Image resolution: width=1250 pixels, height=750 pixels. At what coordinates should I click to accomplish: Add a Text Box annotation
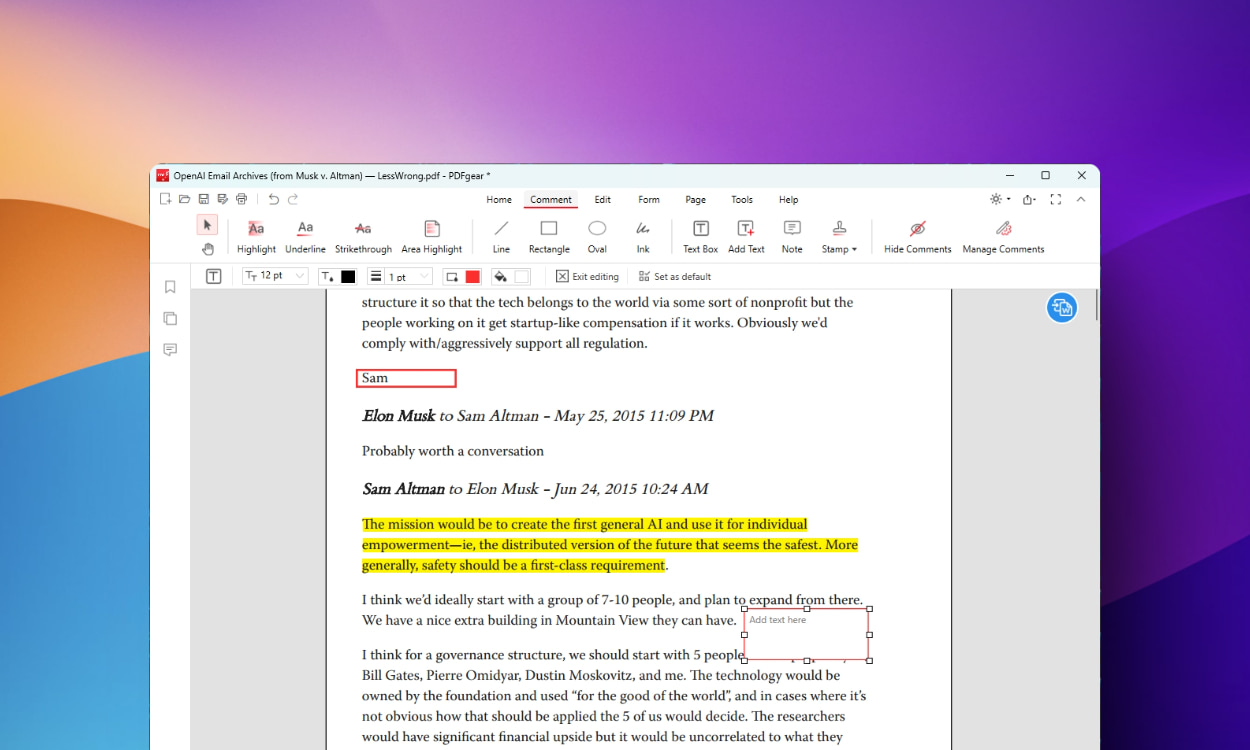tap(699, 235)
